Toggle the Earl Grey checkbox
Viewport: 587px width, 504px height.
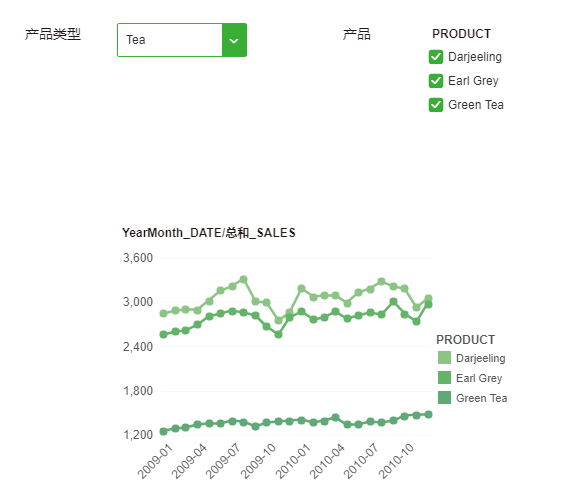click(436, 81)
